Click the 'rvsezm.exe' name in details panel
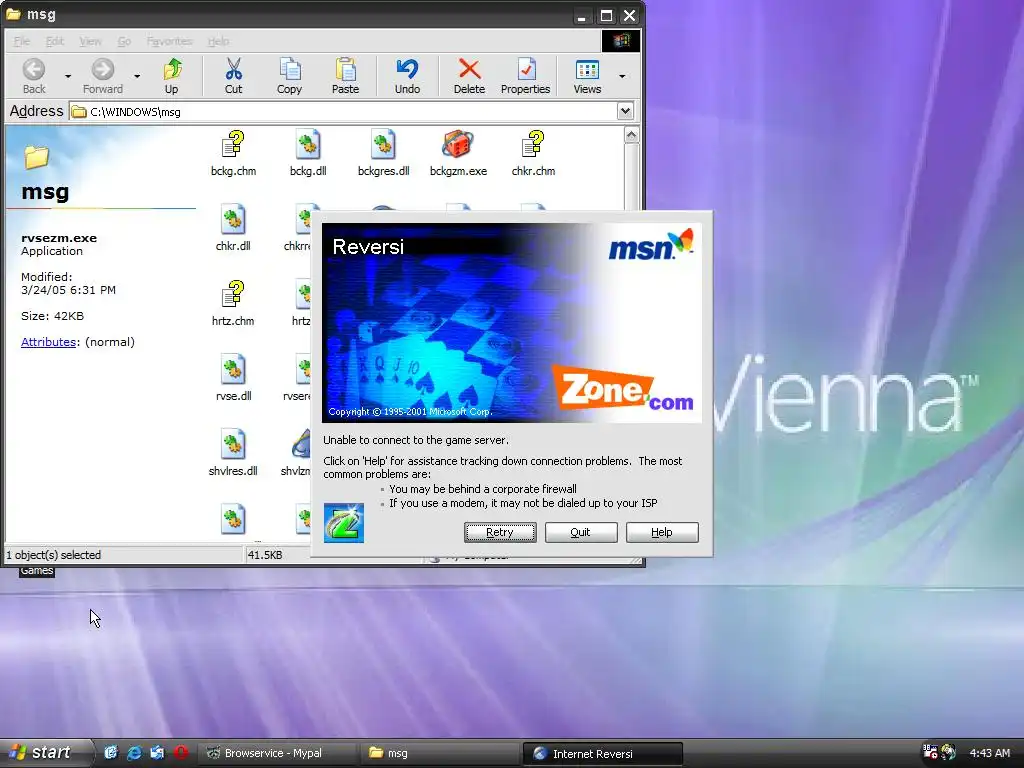1024x768 pixels. click(59, 238)
